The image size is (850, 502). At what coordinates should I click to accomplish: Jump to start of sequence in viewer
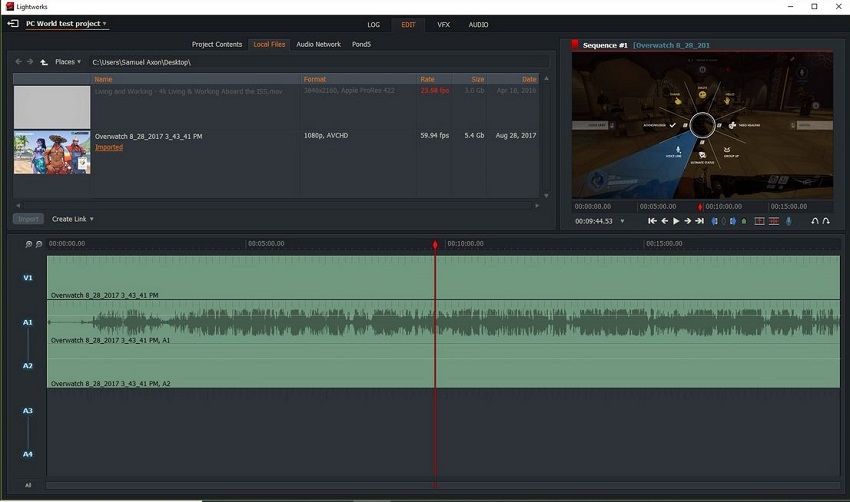[652, 221]
